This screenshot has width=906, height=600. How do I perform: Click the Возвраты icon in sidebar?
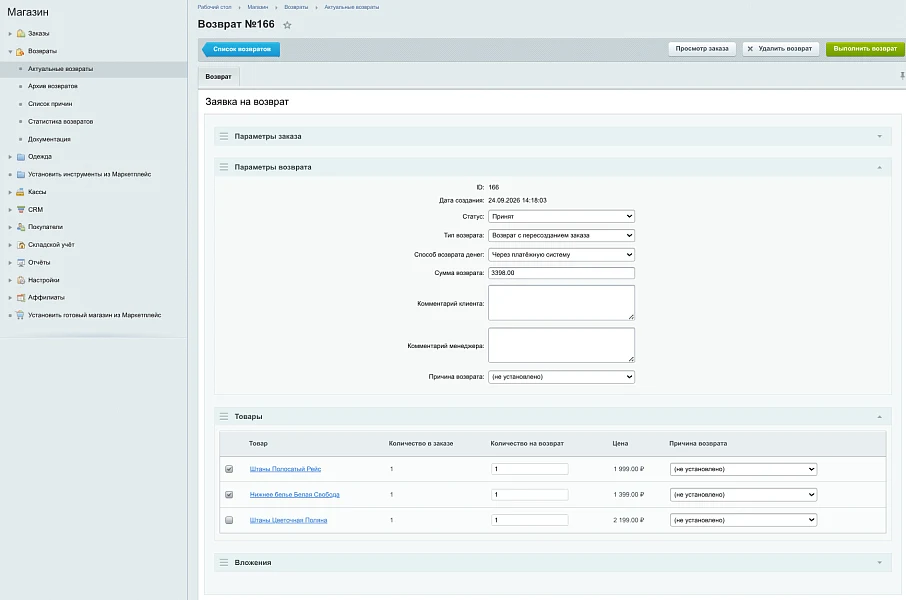click(20, 51)
